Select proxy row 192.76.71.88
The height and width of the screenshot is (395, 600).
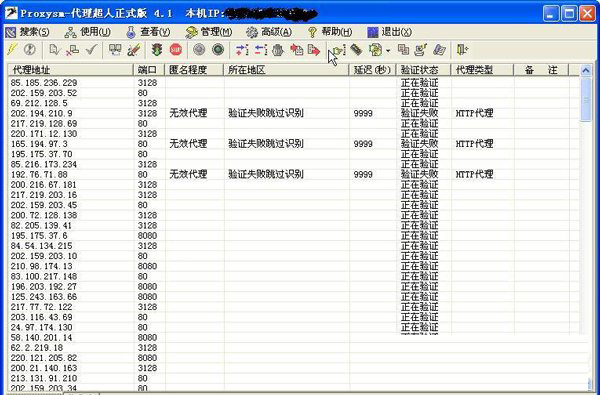[x=294, y=175]
